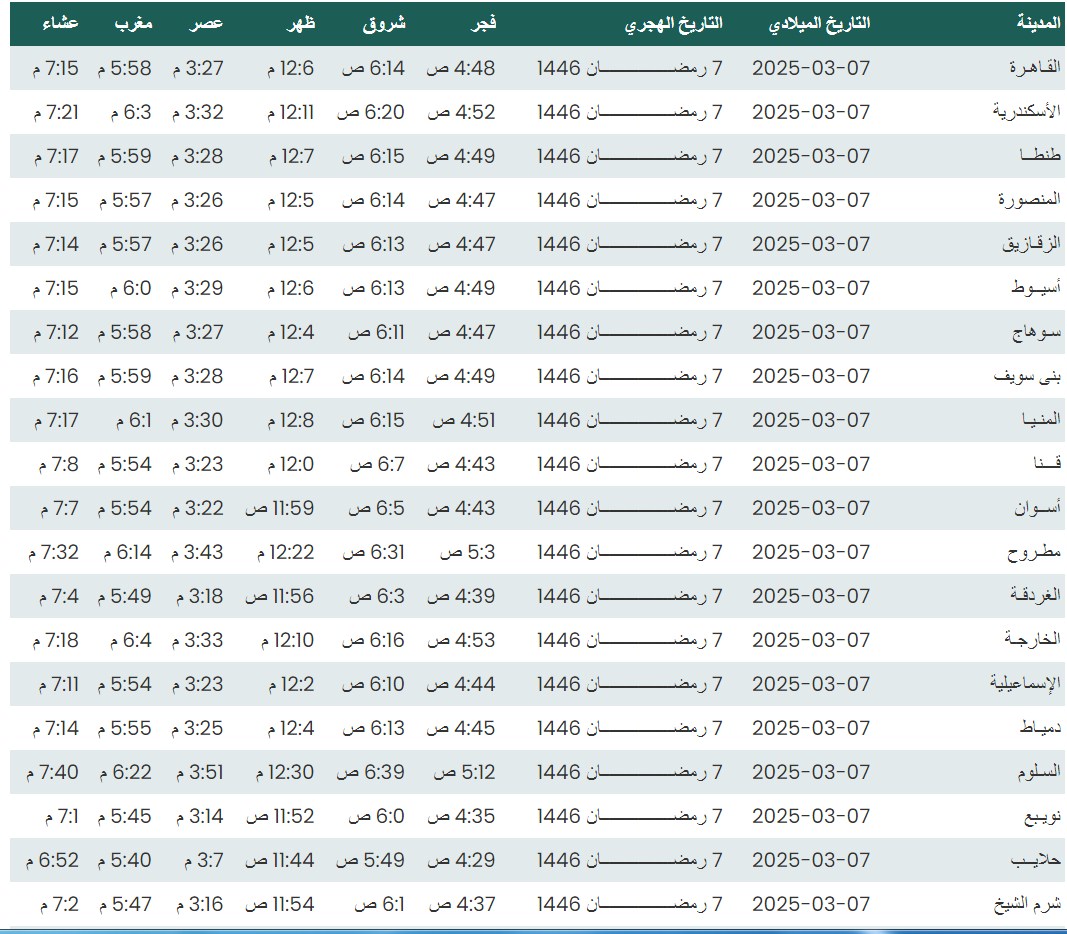Select the Gregorian date in the دمياط row
Screen dimensions: 1067x934
click(x=811, y=728)
